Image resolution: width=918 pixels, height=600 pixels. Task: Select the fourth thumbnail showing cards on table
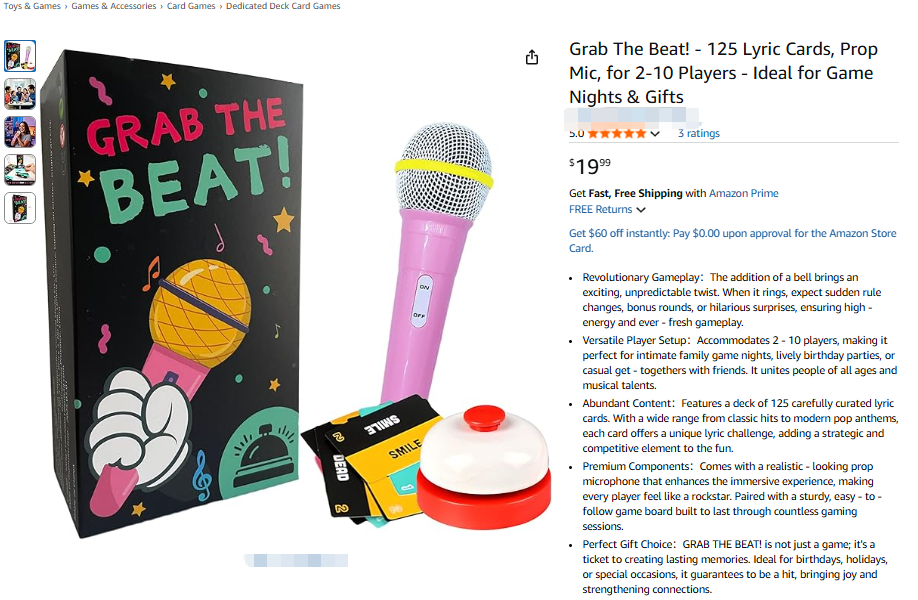click(20, 170)
